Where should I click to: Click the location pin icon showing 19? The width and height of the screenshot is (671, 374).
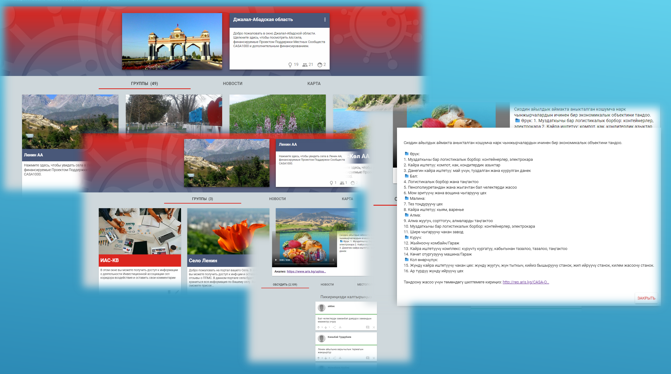(290, 65)
